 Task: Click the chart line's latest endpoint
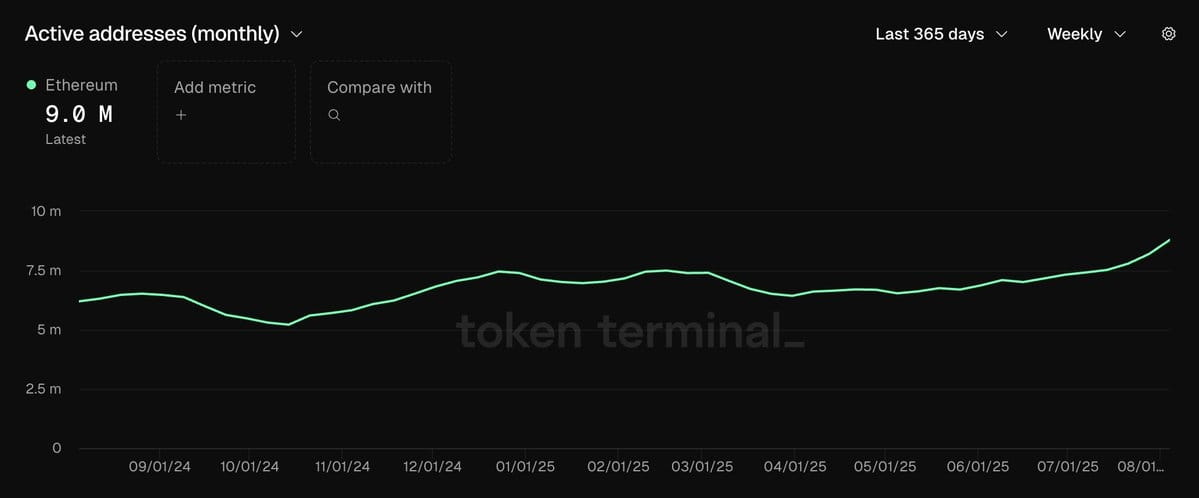[x=1169, y=240]
